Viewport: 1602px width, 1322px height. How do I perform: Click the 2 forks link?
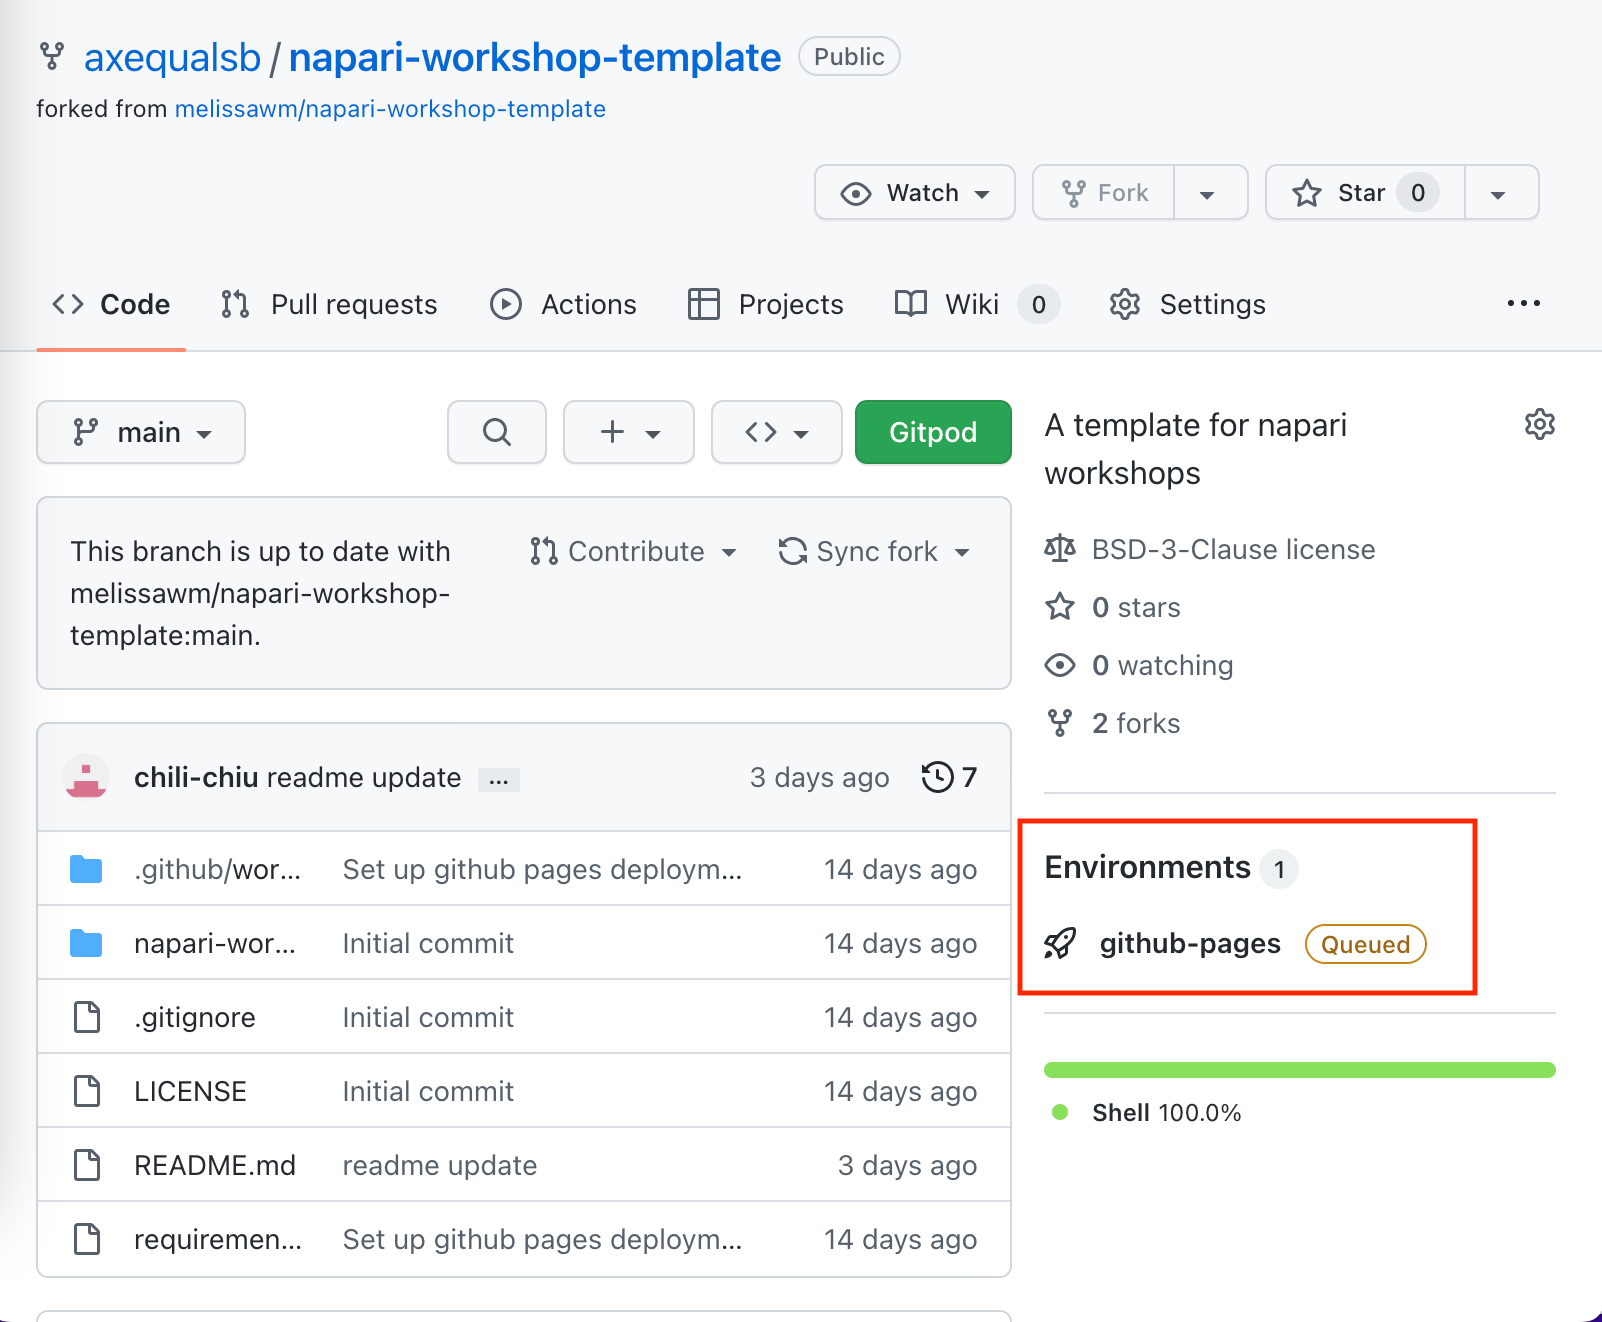click(1135, 723)
